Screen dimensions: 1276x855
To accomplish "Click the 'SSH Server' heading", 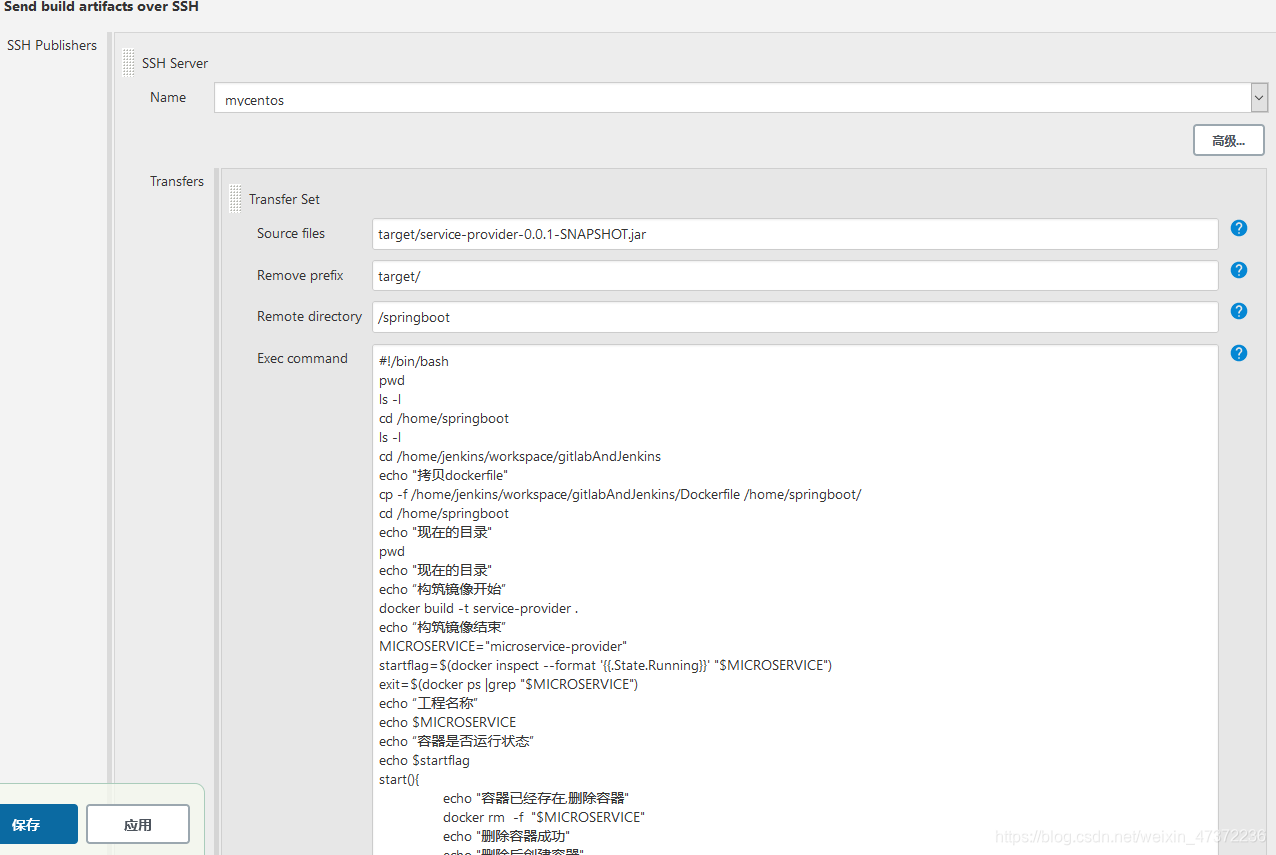I will [175, 63].
